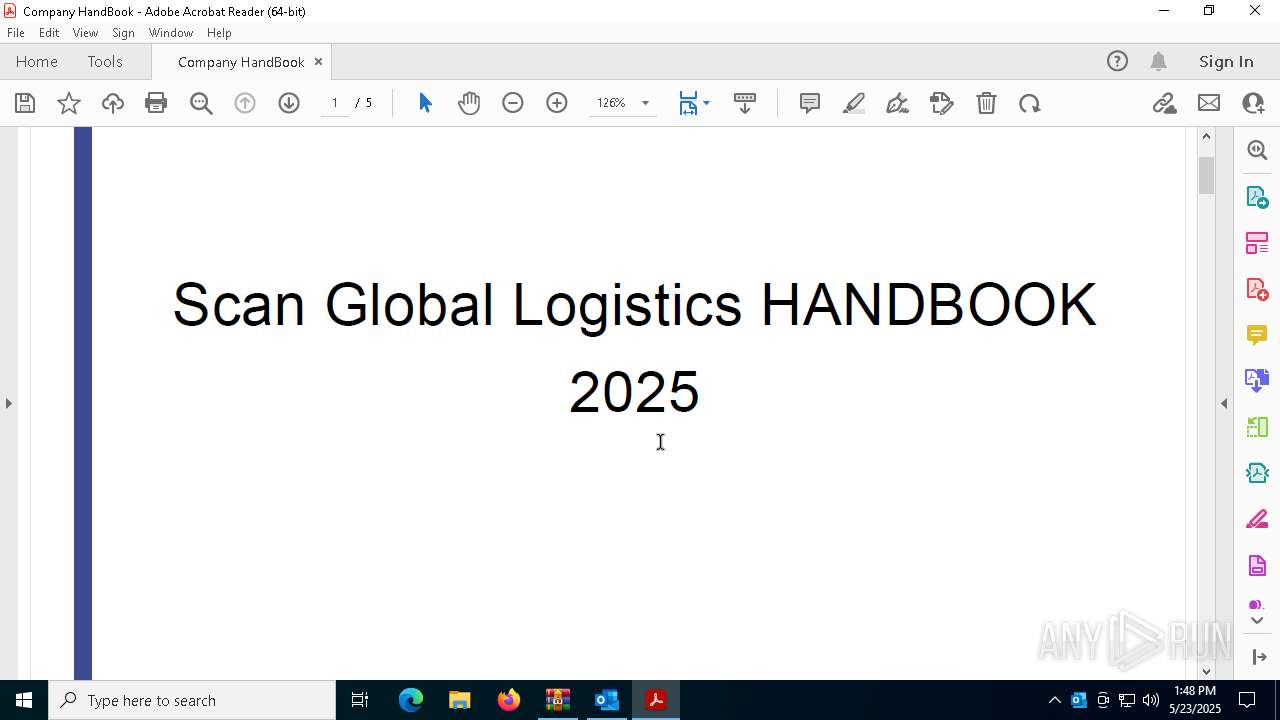This screenshot has width=1280, height=720.
Task: Open the Sign menu
Action: pyautogui.click(x=123, y=33)
